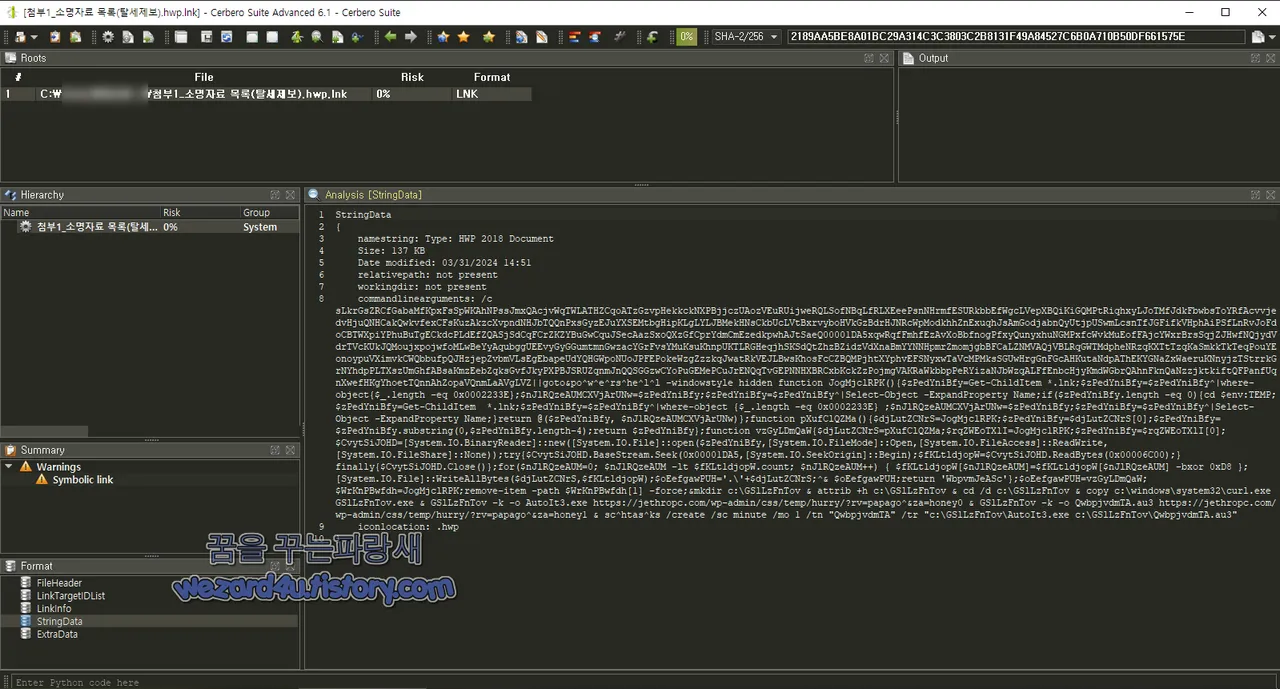
Task: Click the document with pencil icon
Action: 541,37
